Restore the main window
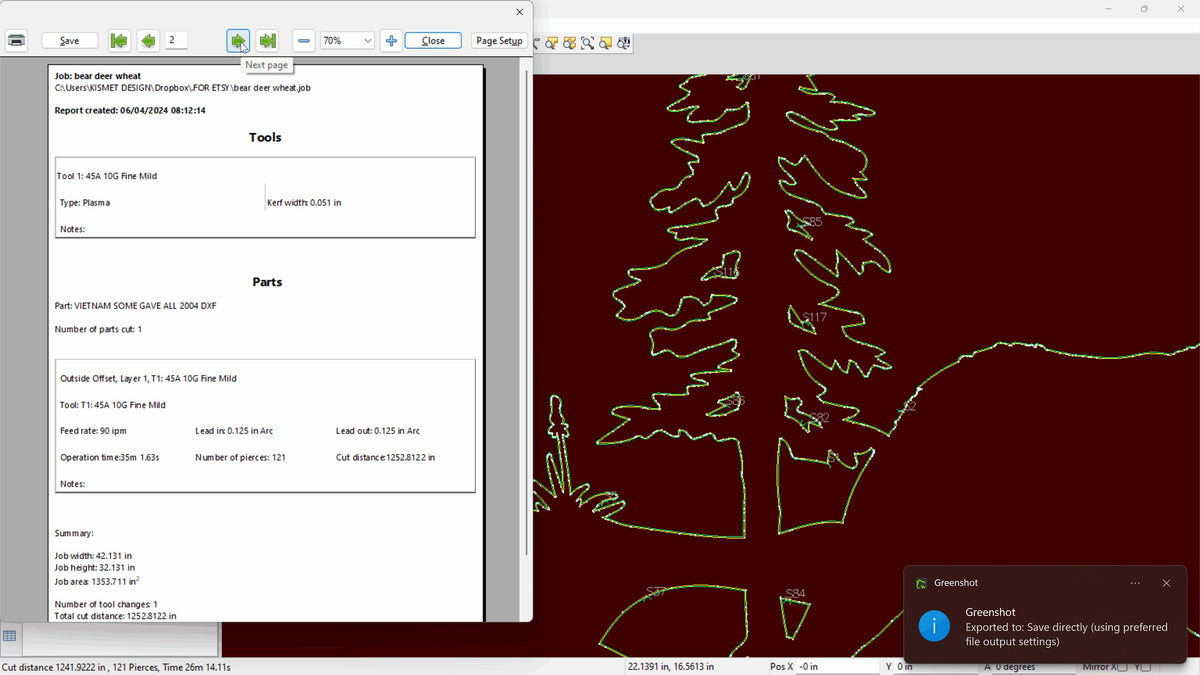The width and height of the screenshot is (1200, 675). pyautogui.click(x=1144, y=9)
